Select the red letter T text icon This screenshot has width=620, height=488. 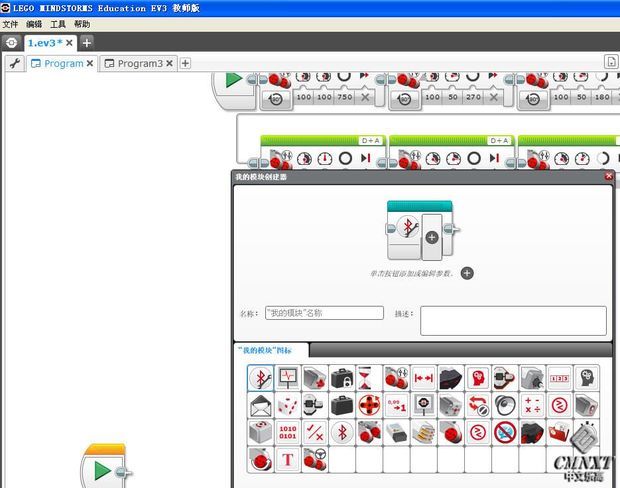[287, 459]
